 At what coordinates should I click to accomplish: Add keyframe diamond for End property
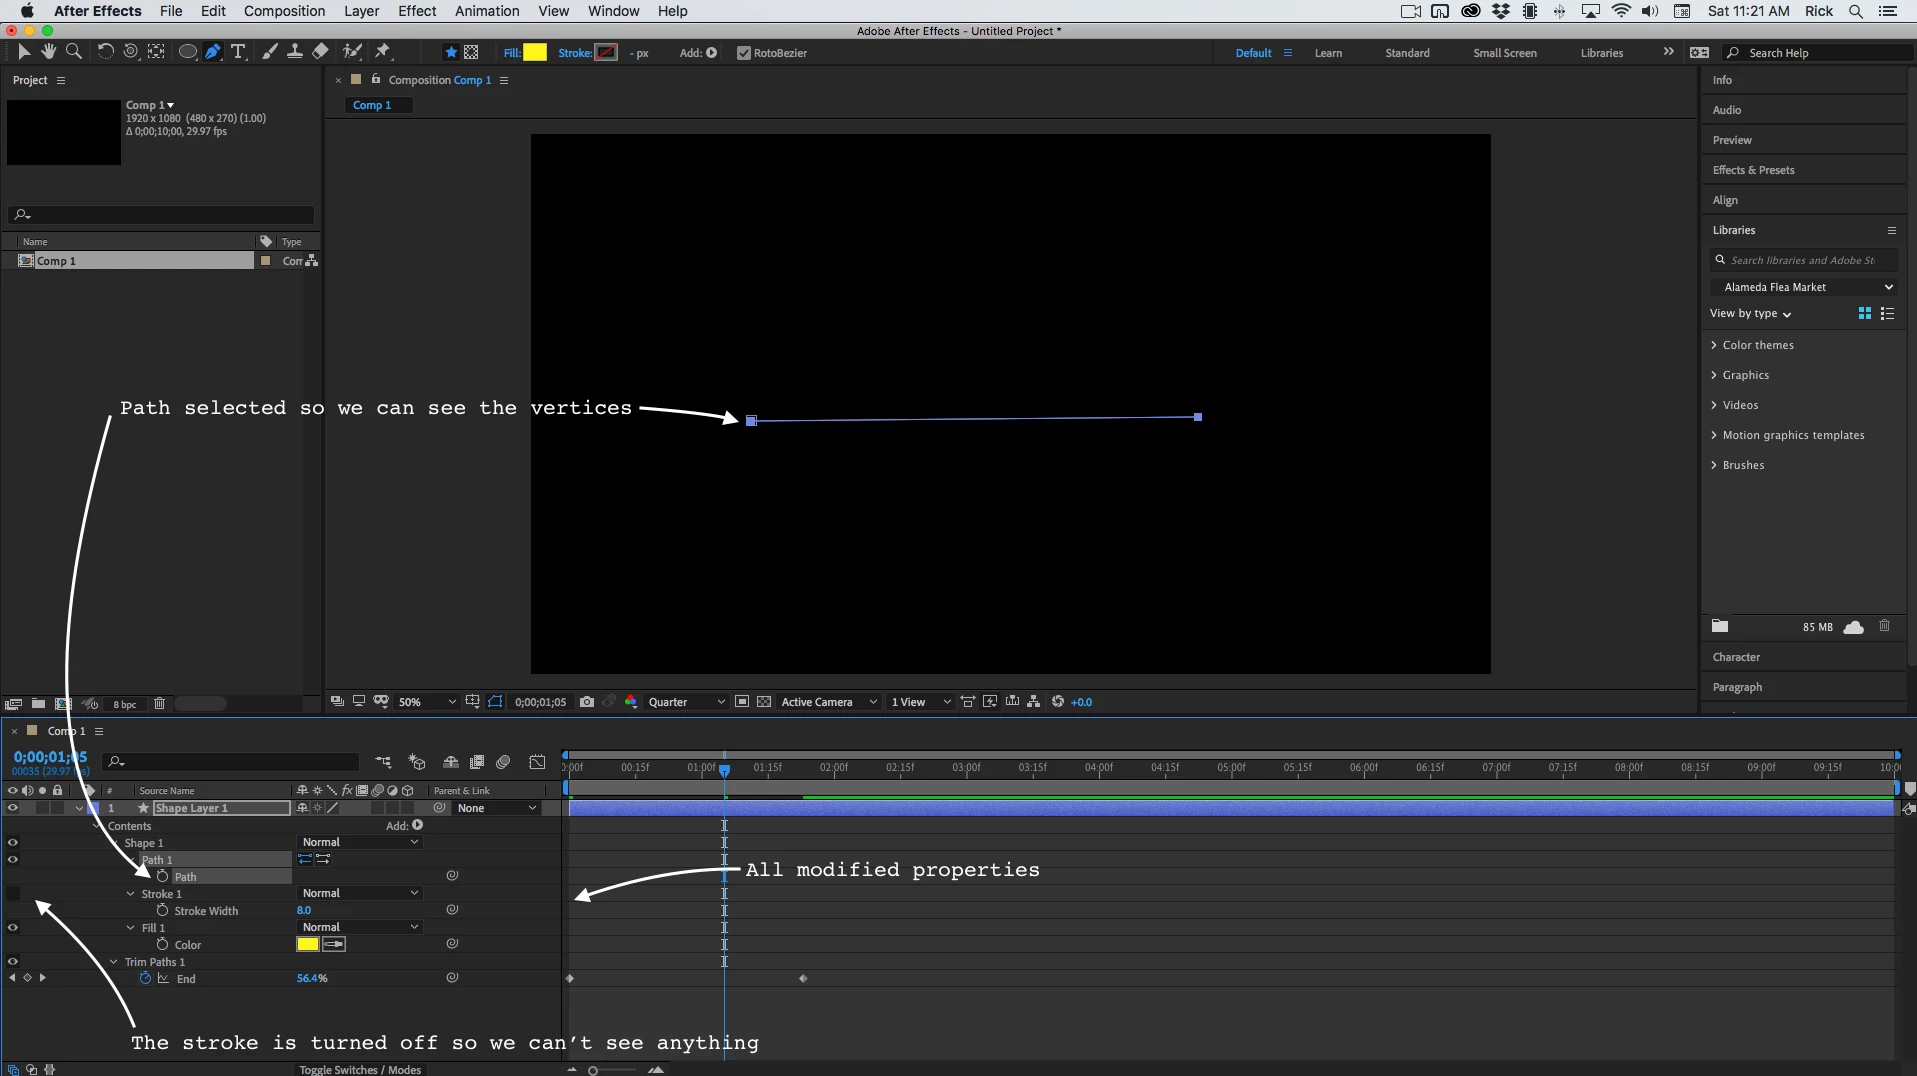(27, 978)
